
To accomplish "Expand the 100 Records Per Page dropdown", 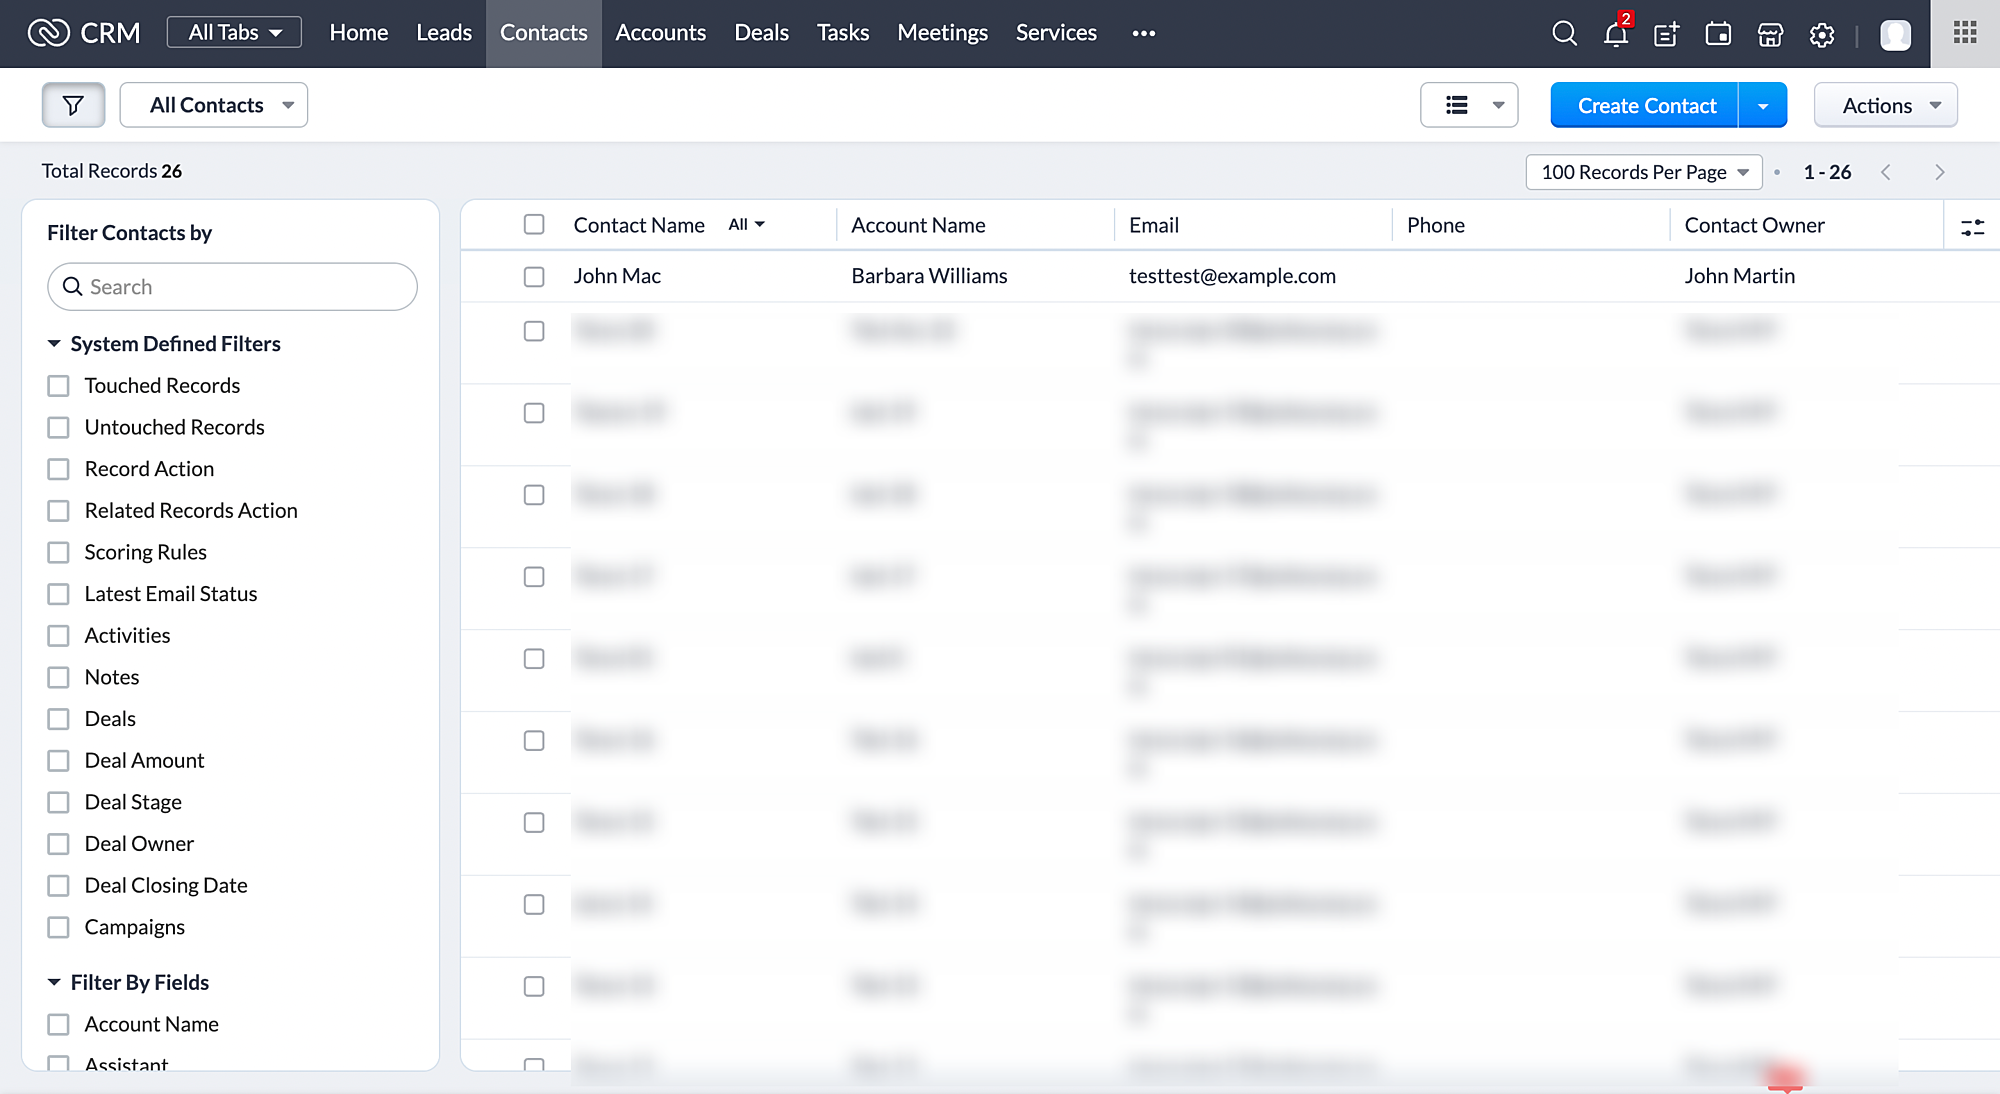I will 1644,172.
